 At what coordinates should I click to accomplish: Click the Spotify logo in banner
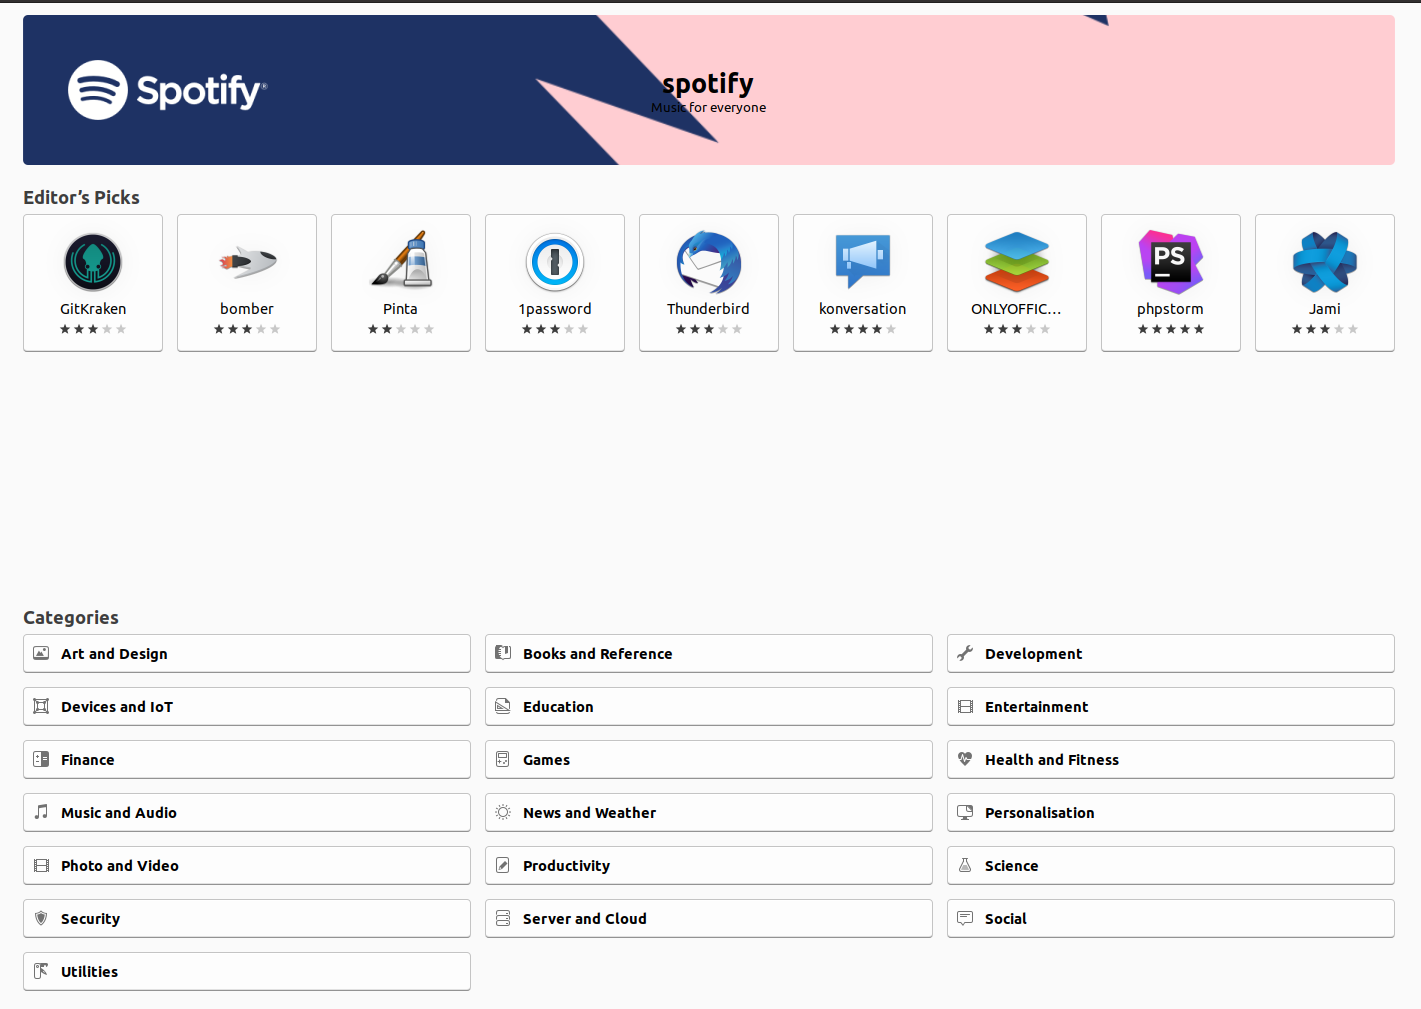167,90
